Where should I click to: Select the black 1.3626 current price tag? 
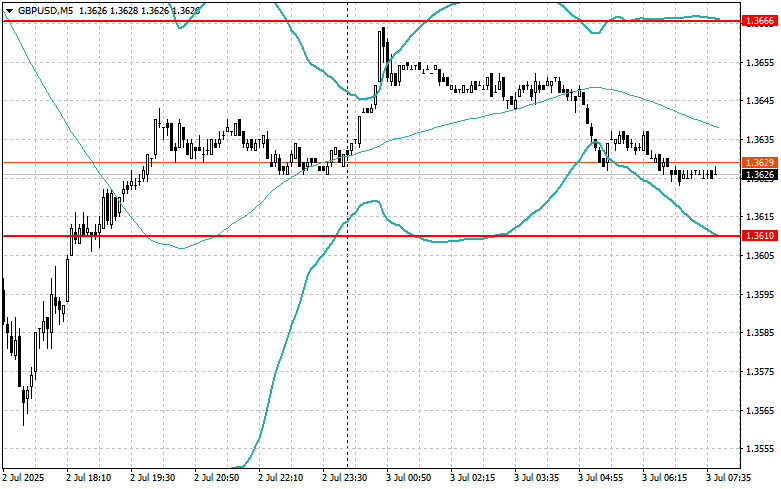(x=760, y=175)
